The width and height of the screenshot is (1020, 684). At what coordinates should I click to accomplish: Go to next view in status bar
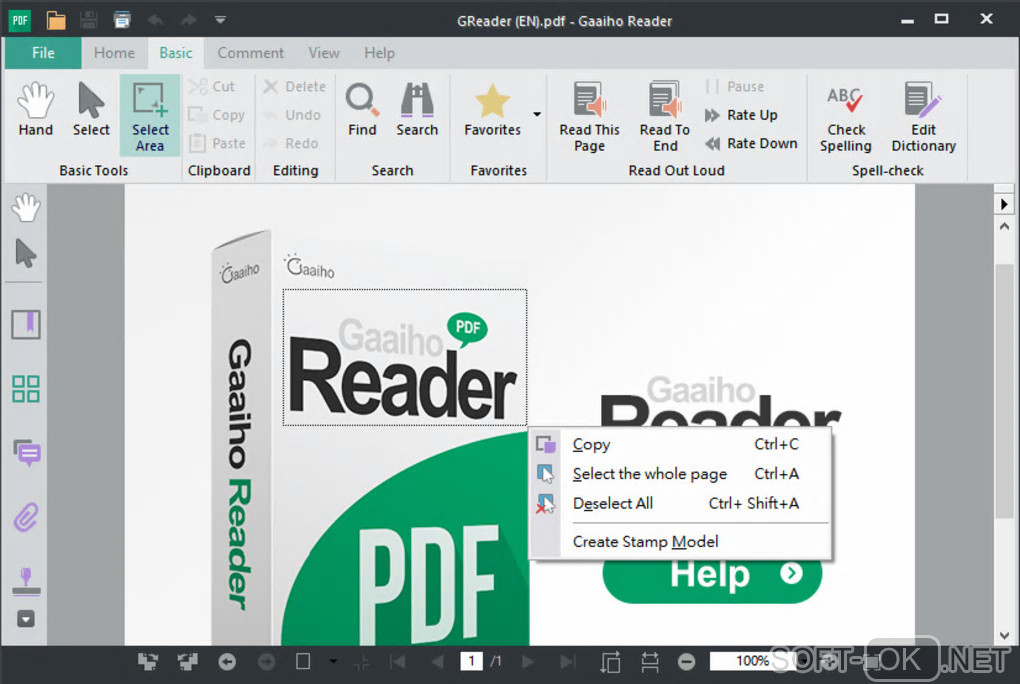click(x=266, y=662)
